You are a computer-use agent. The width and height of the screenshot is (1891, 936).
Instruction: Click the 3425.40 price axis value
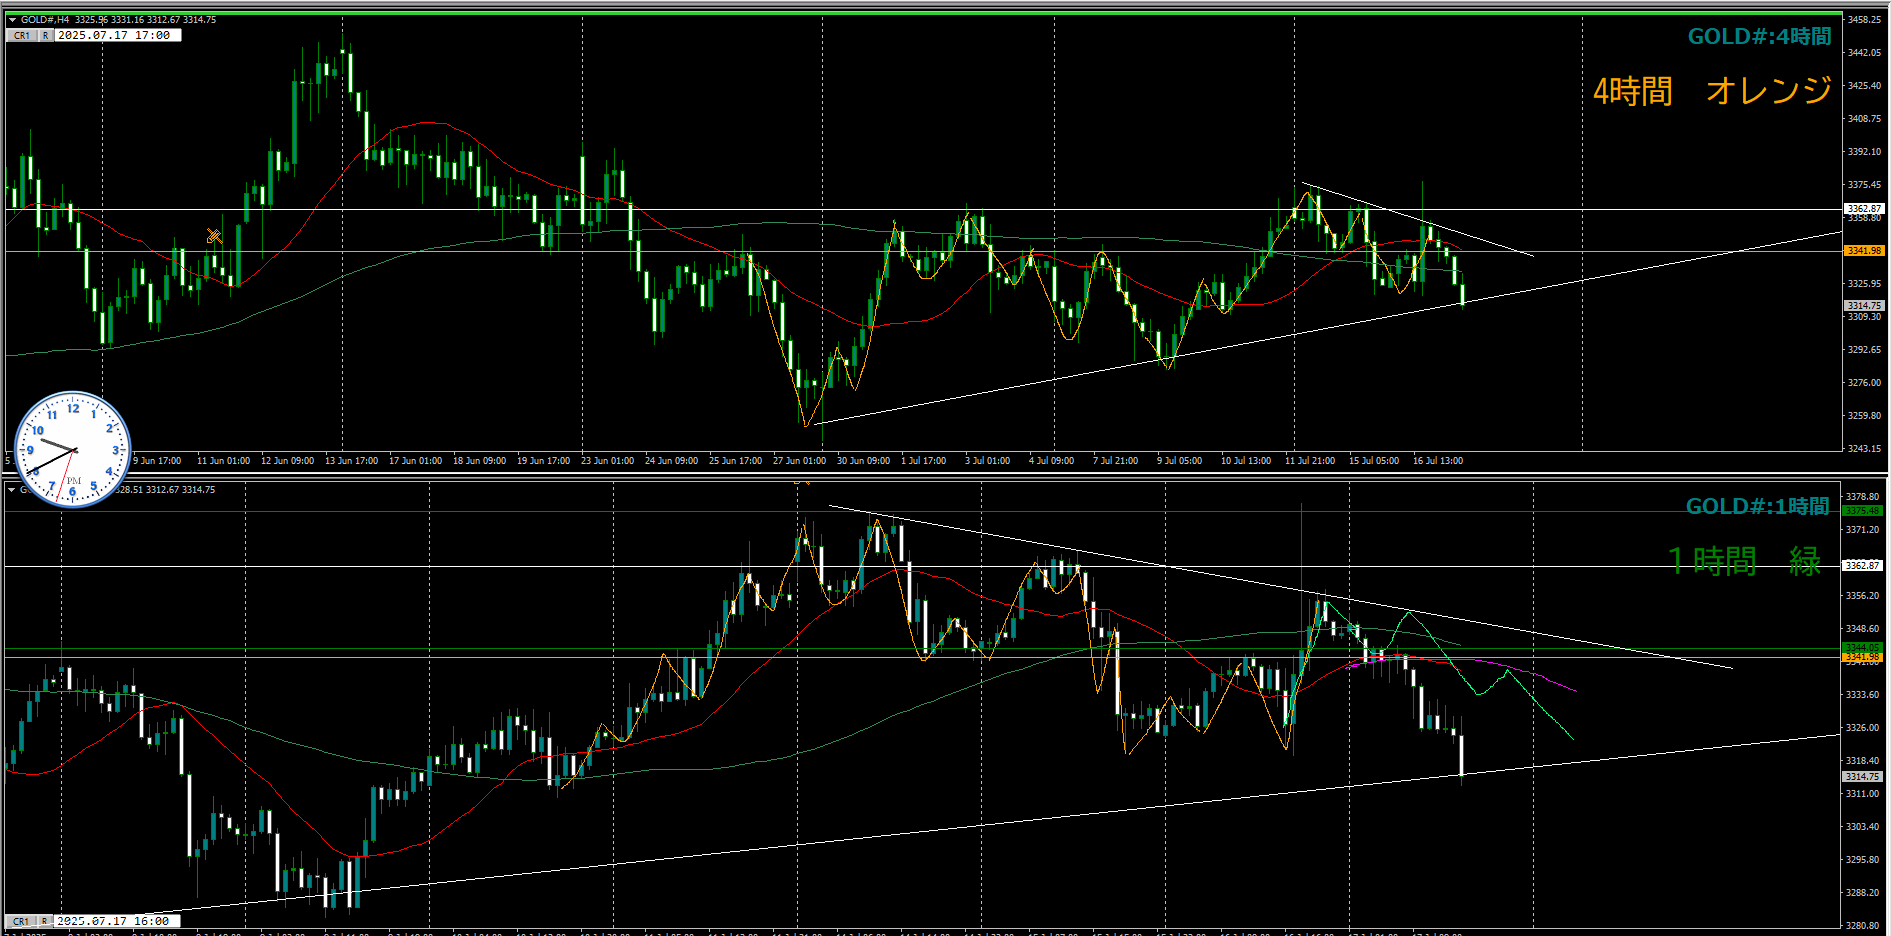click(x=1864, y=86)
